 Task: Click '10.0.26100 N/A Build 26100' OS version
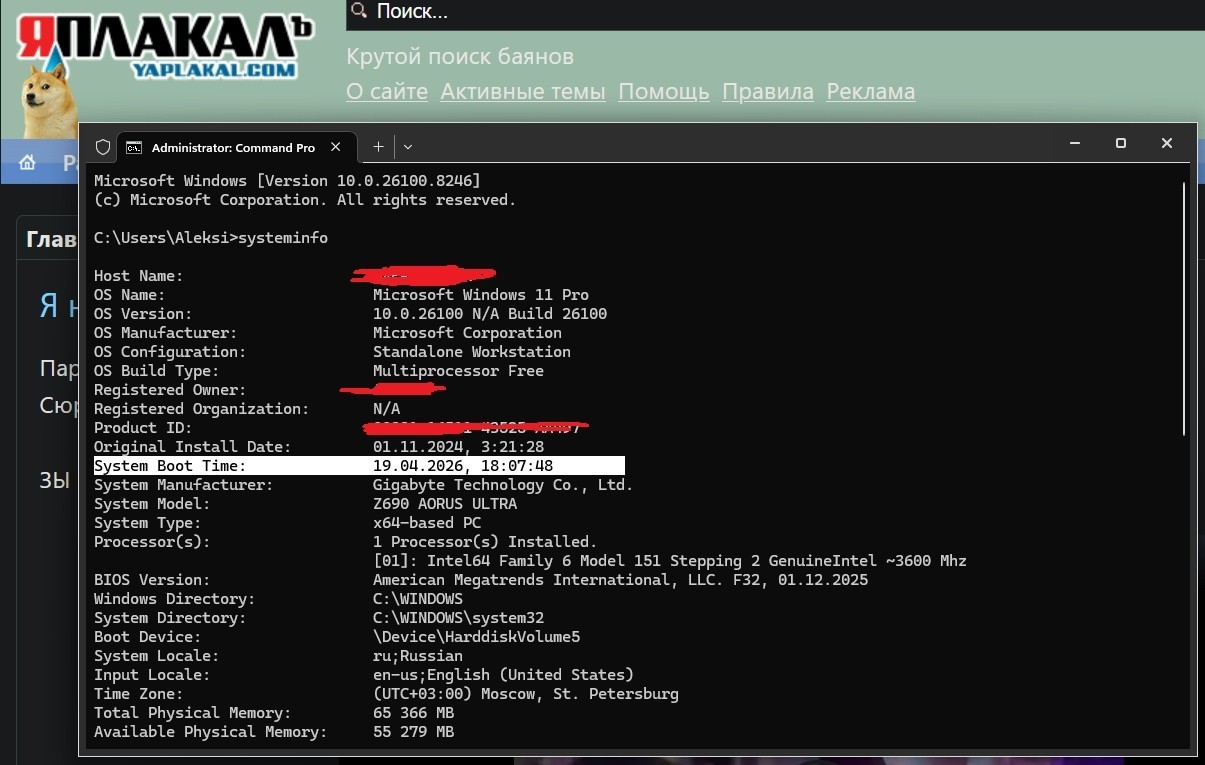tap(490, 314)
